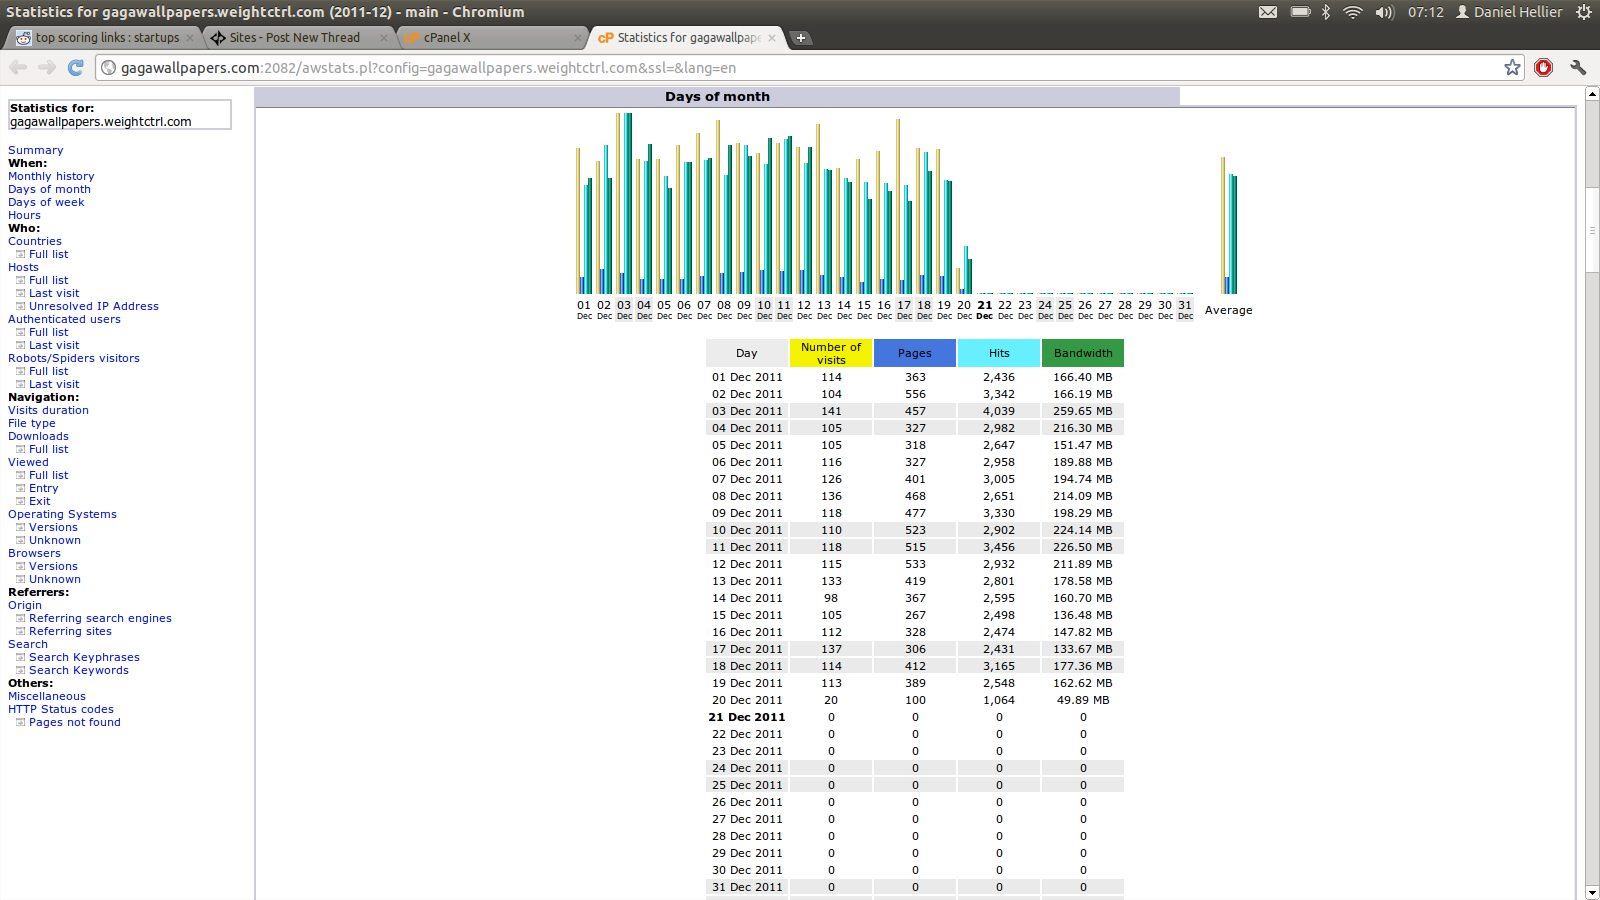Open the Browsers link

(x=34, y=553)
